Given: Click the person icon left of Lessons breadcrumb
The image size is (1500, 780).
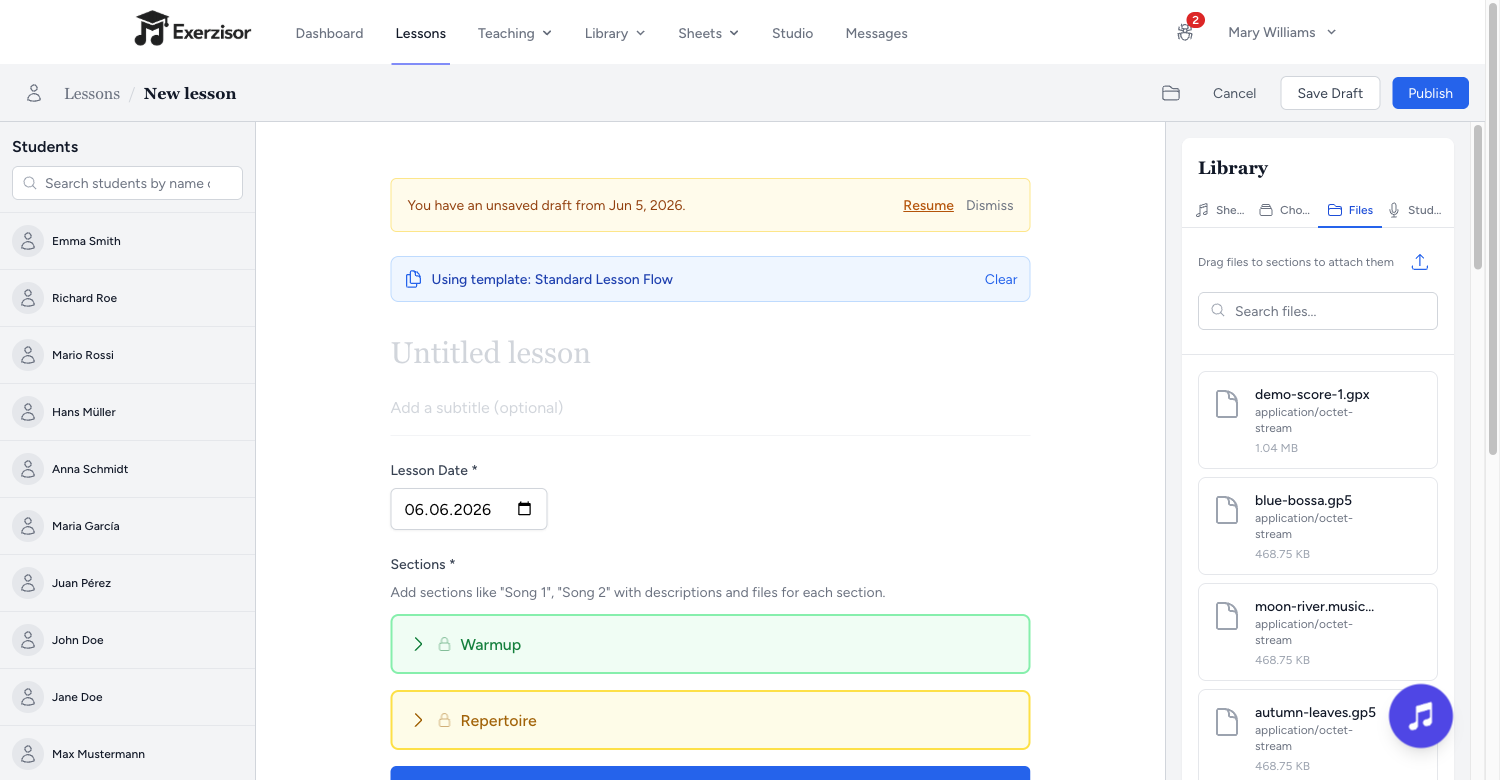Looking at the screenshot, I should pos(34,93).
